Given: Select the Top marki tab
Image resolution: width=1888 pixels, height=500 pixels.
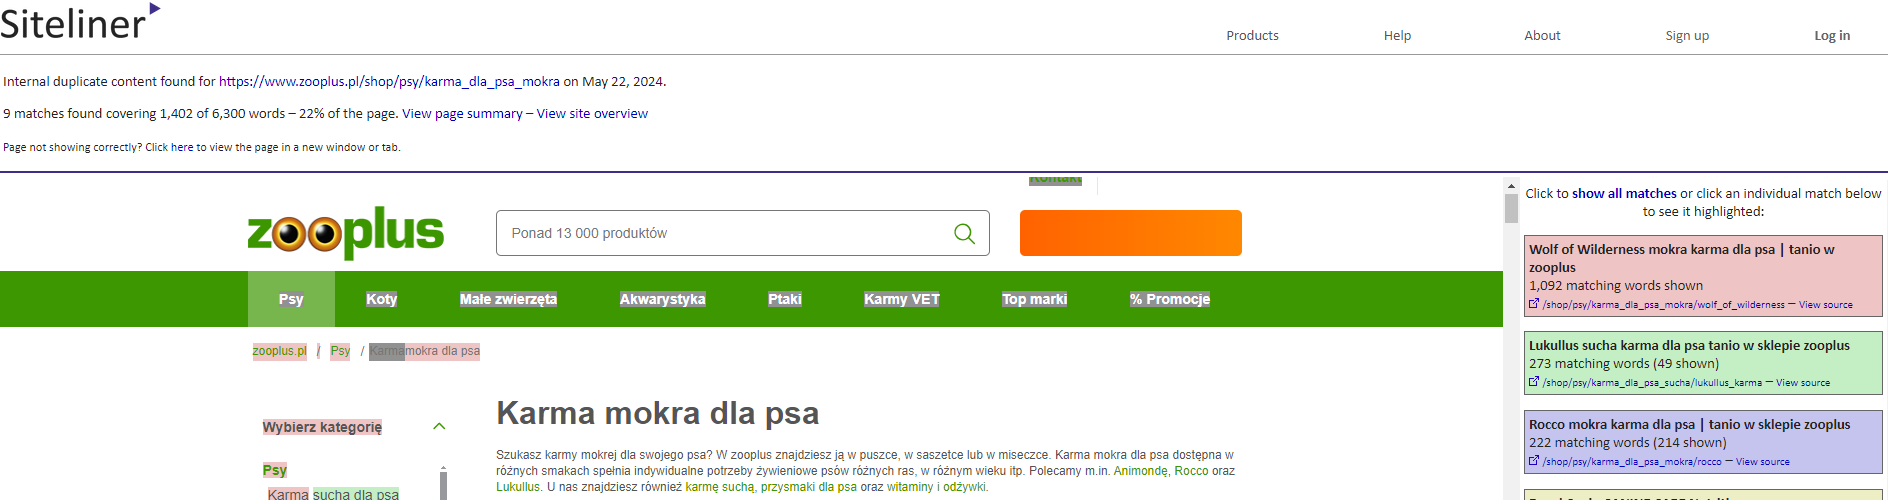Looking at the screenshot, I should click(1034, 299).
